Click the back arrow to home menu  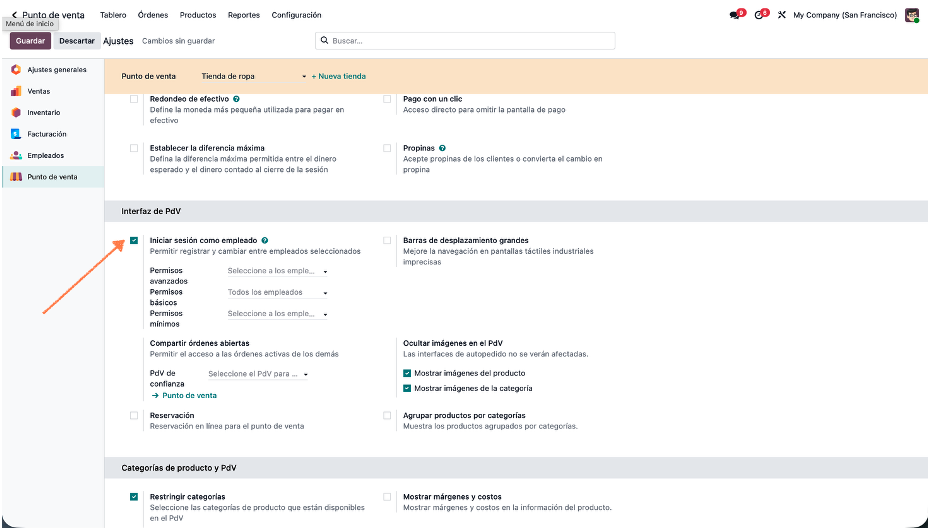pos(14,15)
